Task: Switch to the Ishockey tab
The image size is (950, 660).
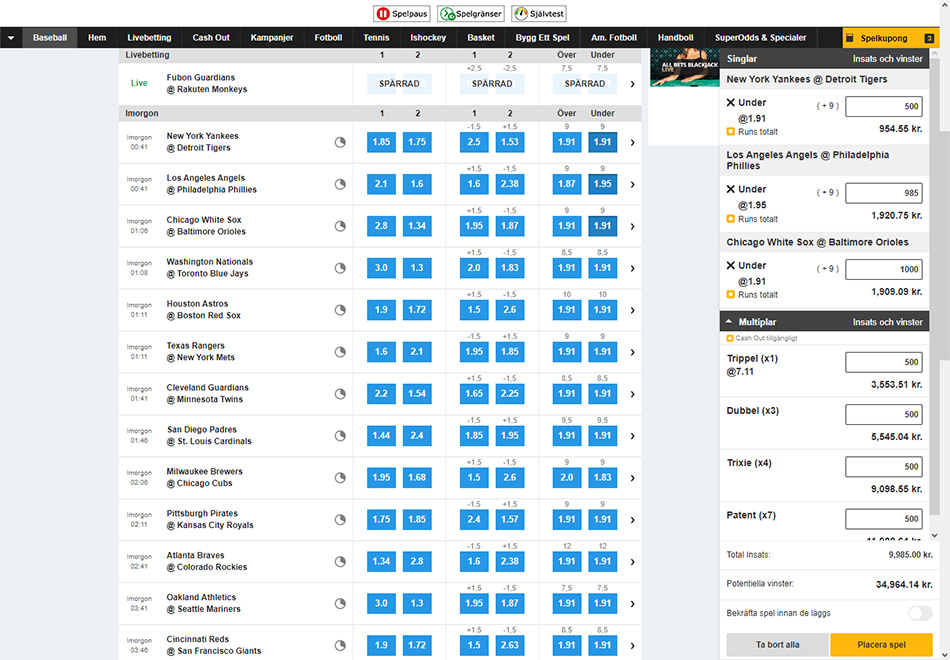Action: point(428,38)
